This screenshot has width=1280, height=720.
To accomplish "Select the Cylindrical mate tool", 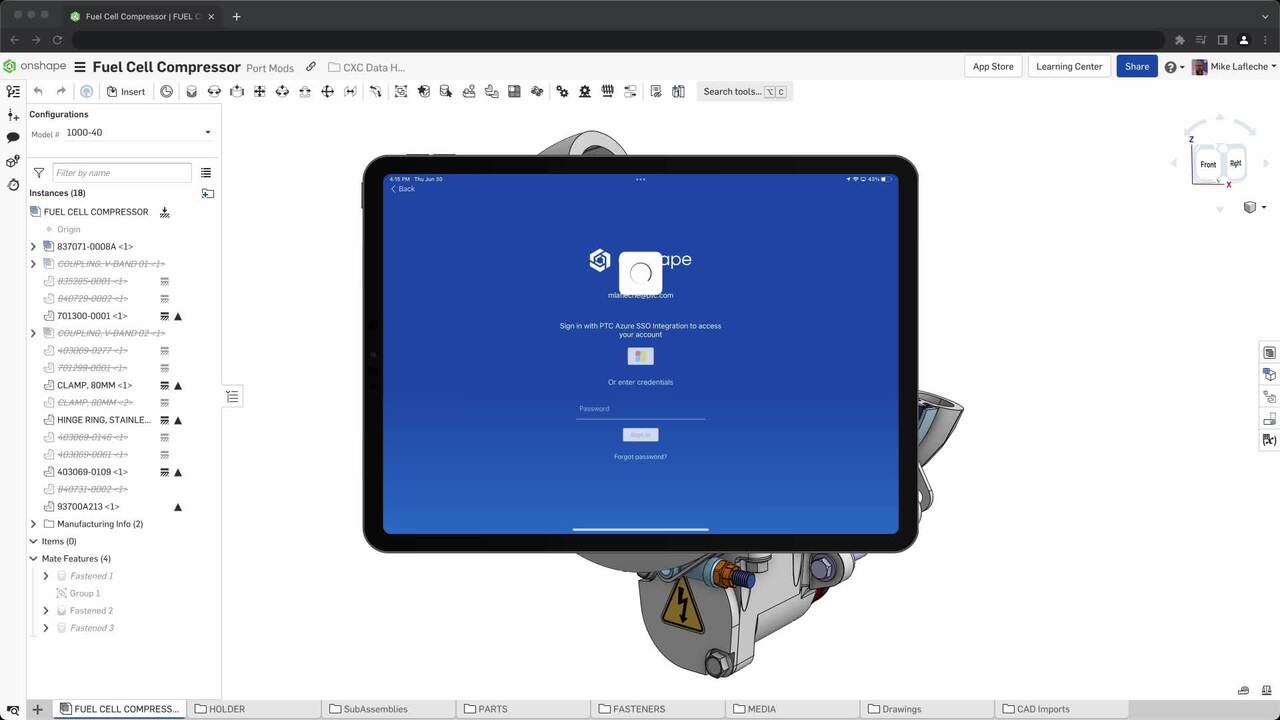I will tap(282, 91).
